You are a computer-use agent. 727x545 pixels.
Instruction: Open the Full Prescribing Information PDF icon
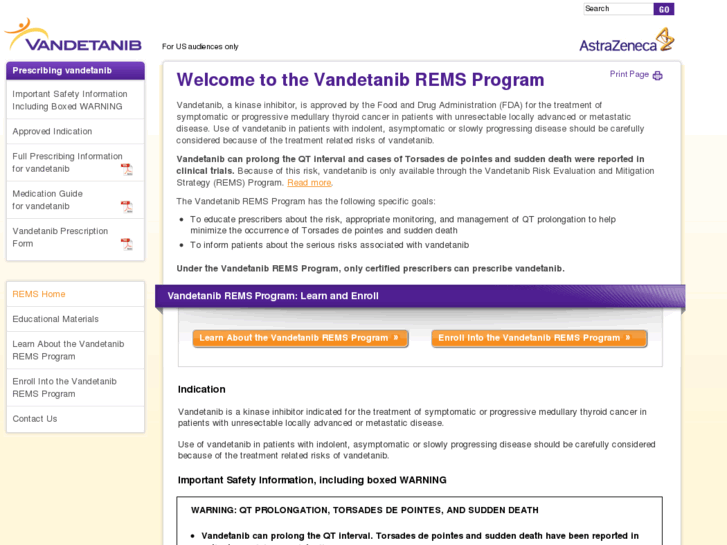(x=127, y=170)
